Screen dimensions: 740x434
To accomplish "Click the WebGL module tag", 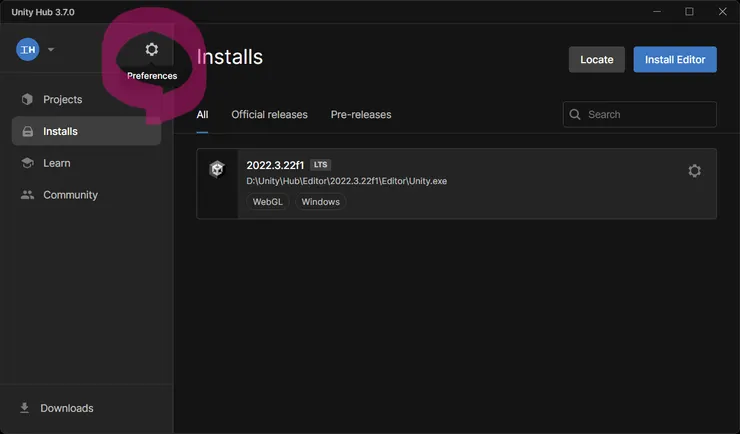I will click(268, 202).
